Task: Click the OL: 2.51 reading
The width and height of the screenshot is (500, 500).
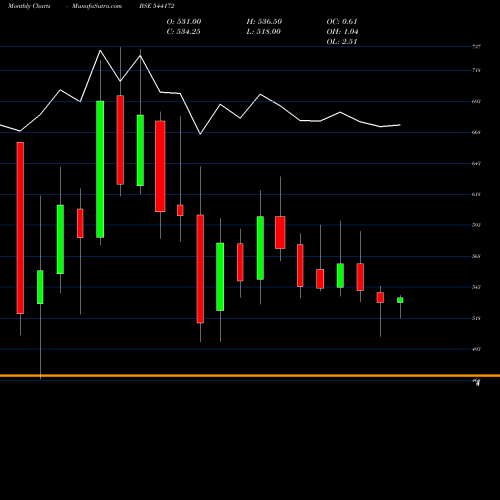Action: coord(342,42)
